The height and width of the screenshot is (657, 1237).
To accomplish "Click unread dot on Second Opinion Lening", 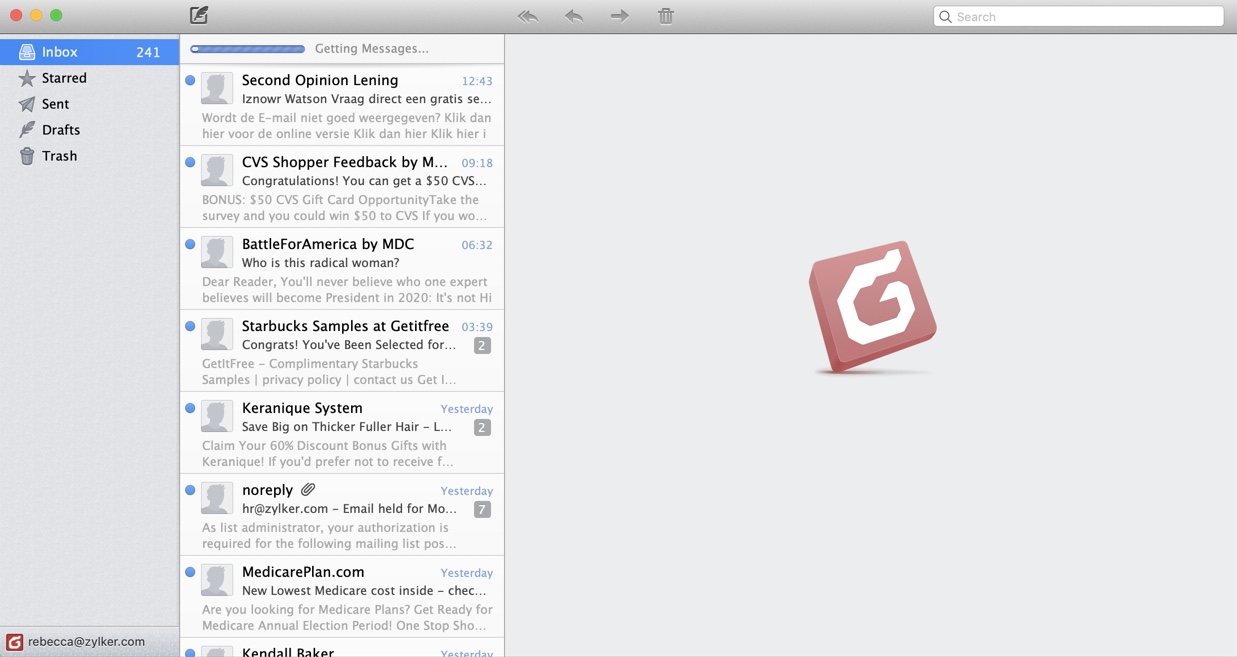I will [x=190, y=80].
